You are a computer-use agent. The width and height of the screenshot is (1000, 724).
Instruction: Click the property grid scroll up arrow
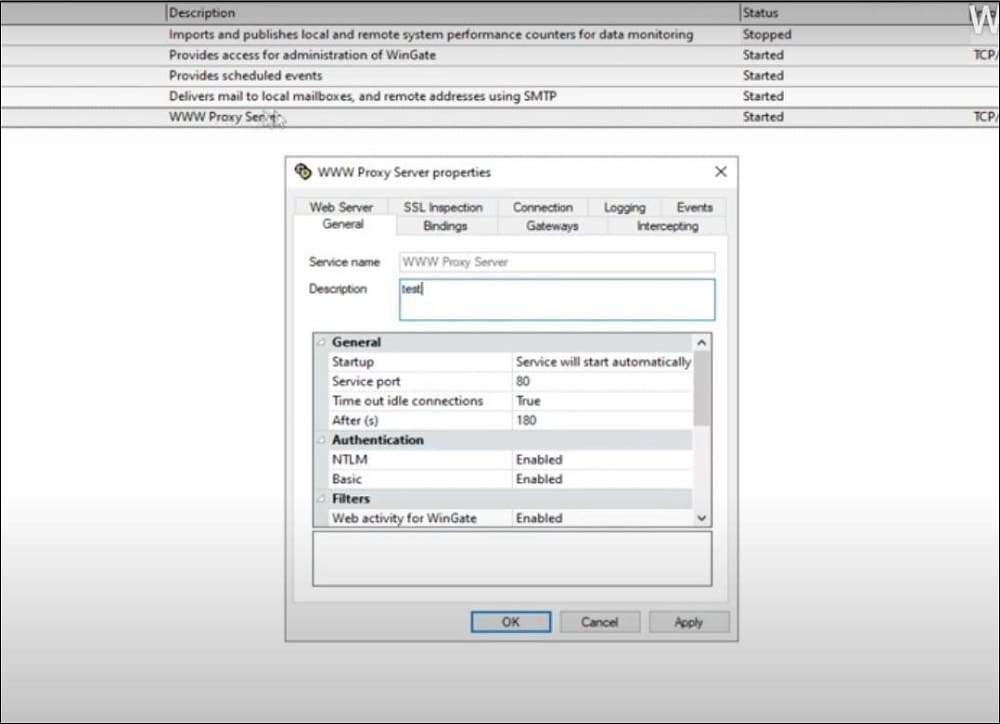(x=702, y=343)
